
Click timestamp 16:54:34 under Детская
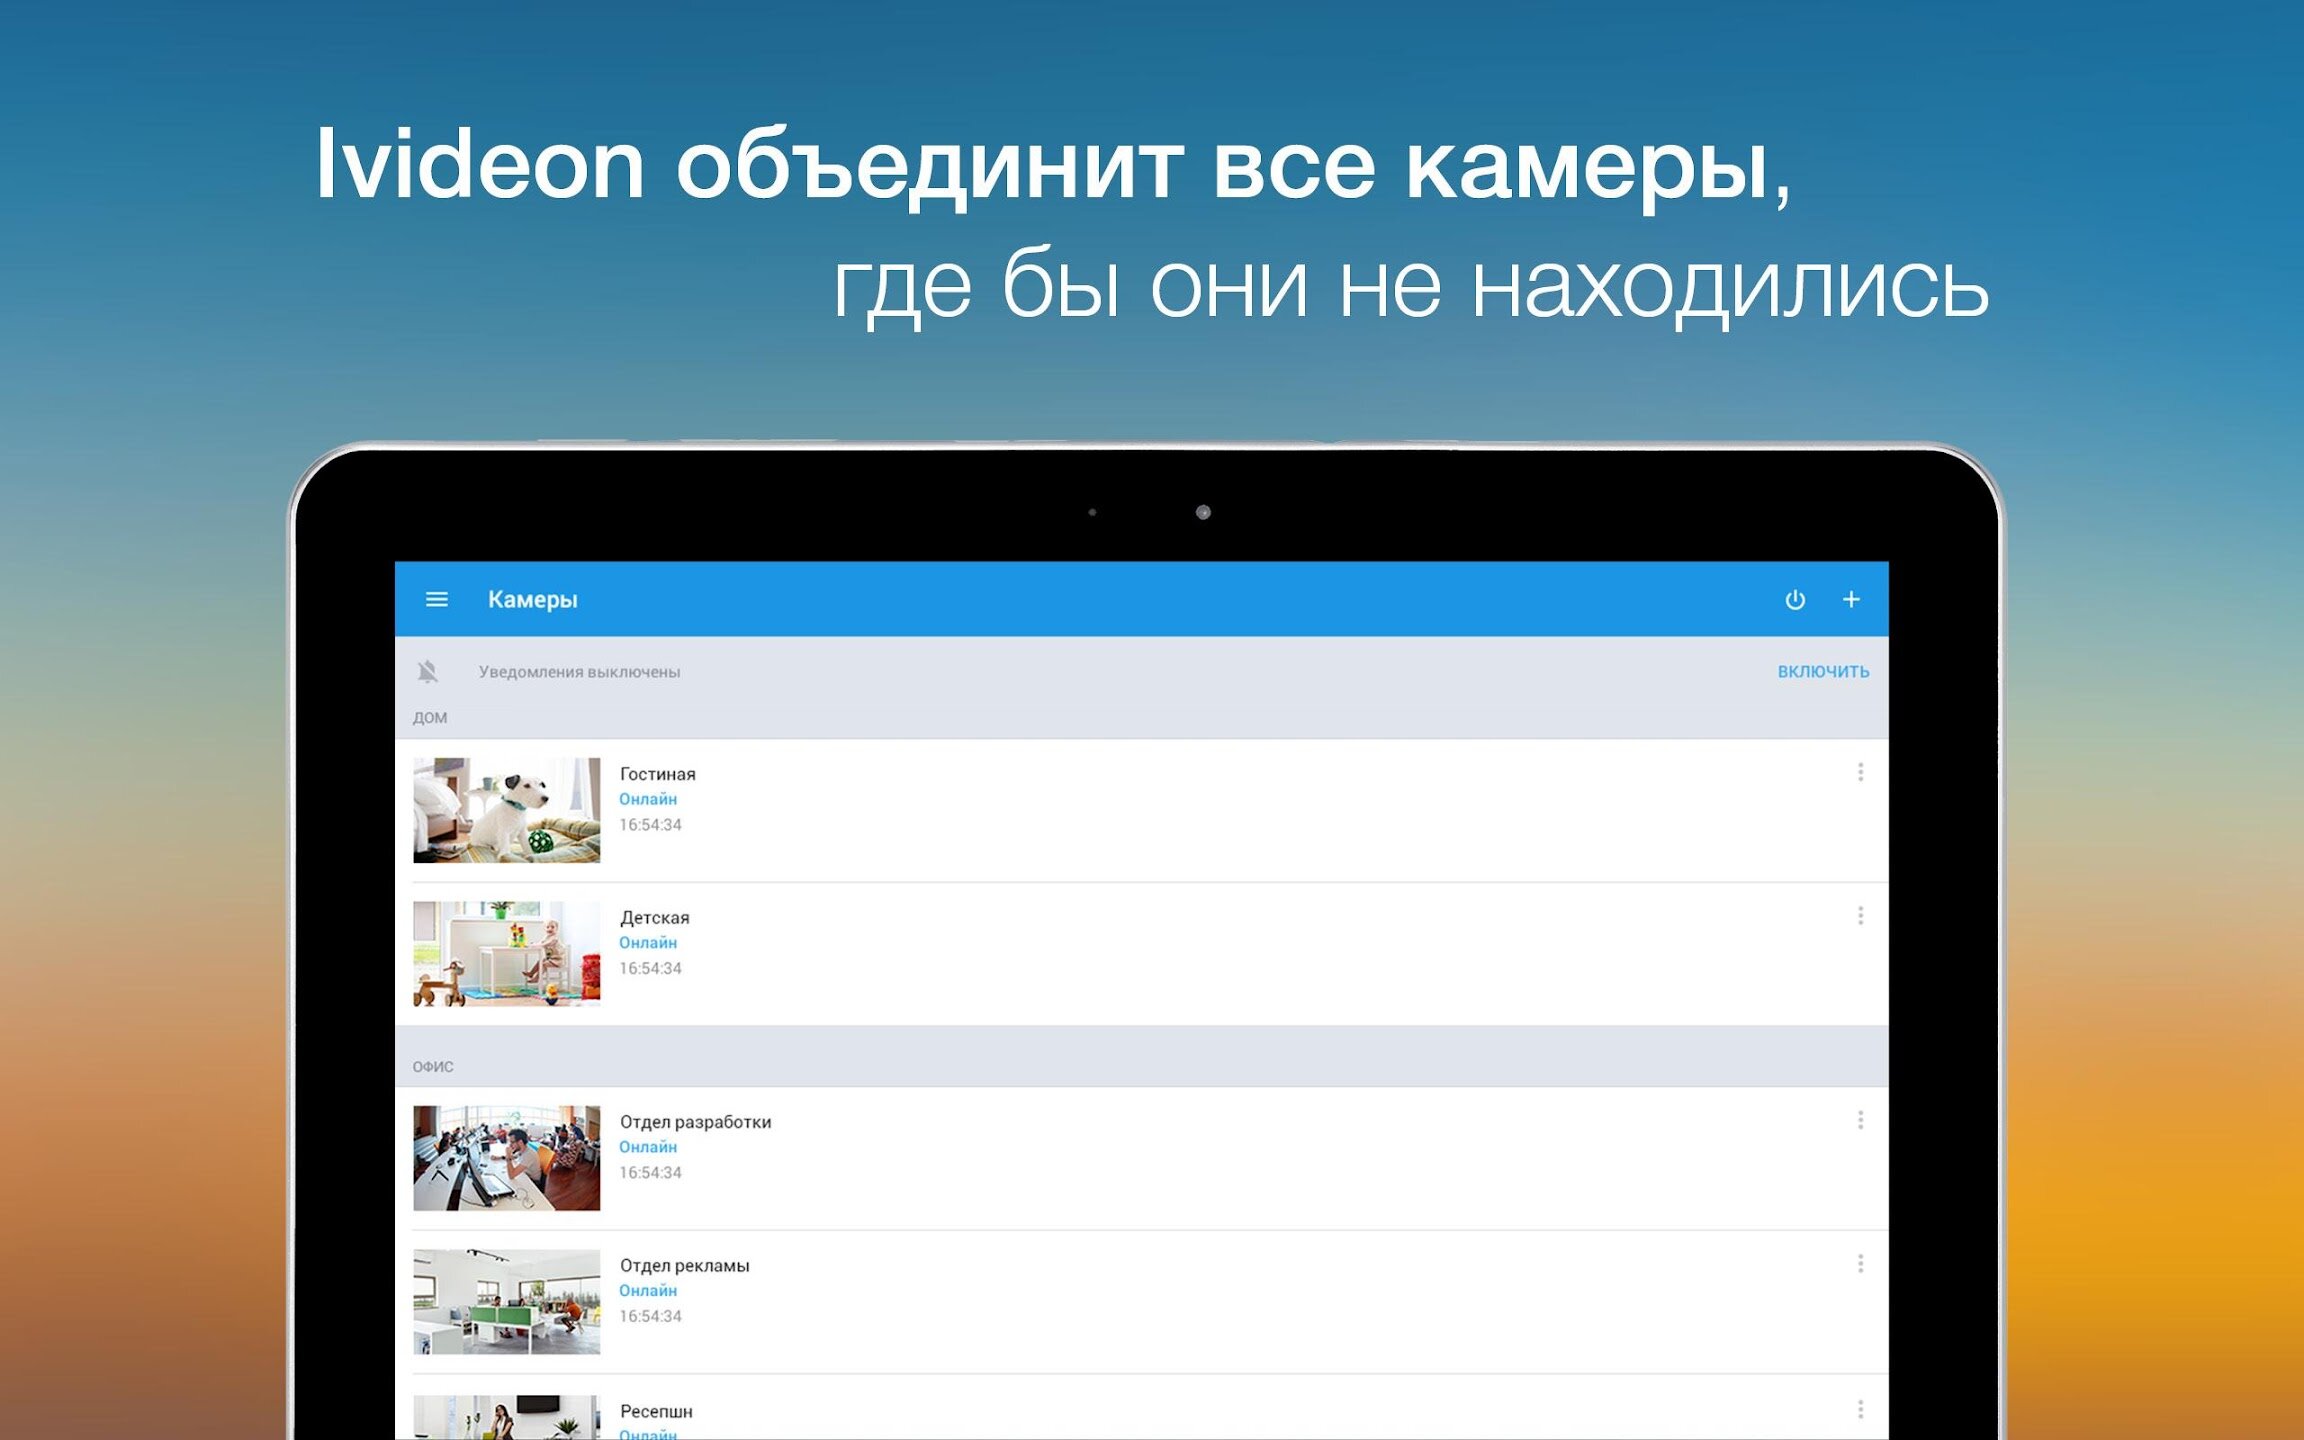pyautogui.click(x=650, y=969)
